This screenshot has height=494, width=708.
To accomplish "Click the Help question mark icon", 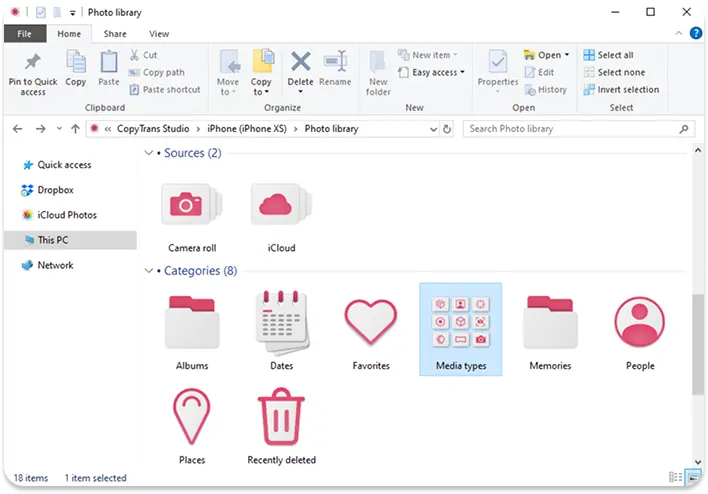I will pyautogui.click(x=695, y=33).
